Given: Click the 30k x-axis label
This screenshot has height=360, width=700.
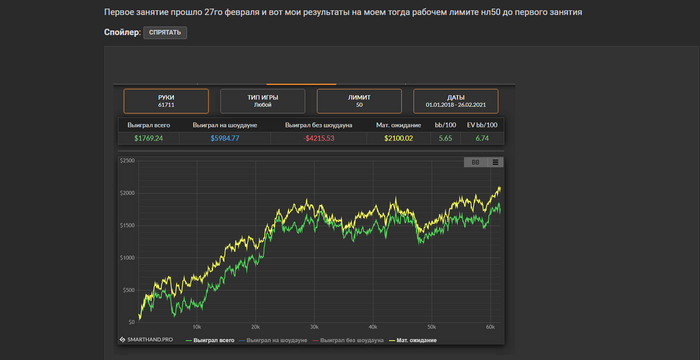Looking at the screenshot, I should click(x=314, y=327).
